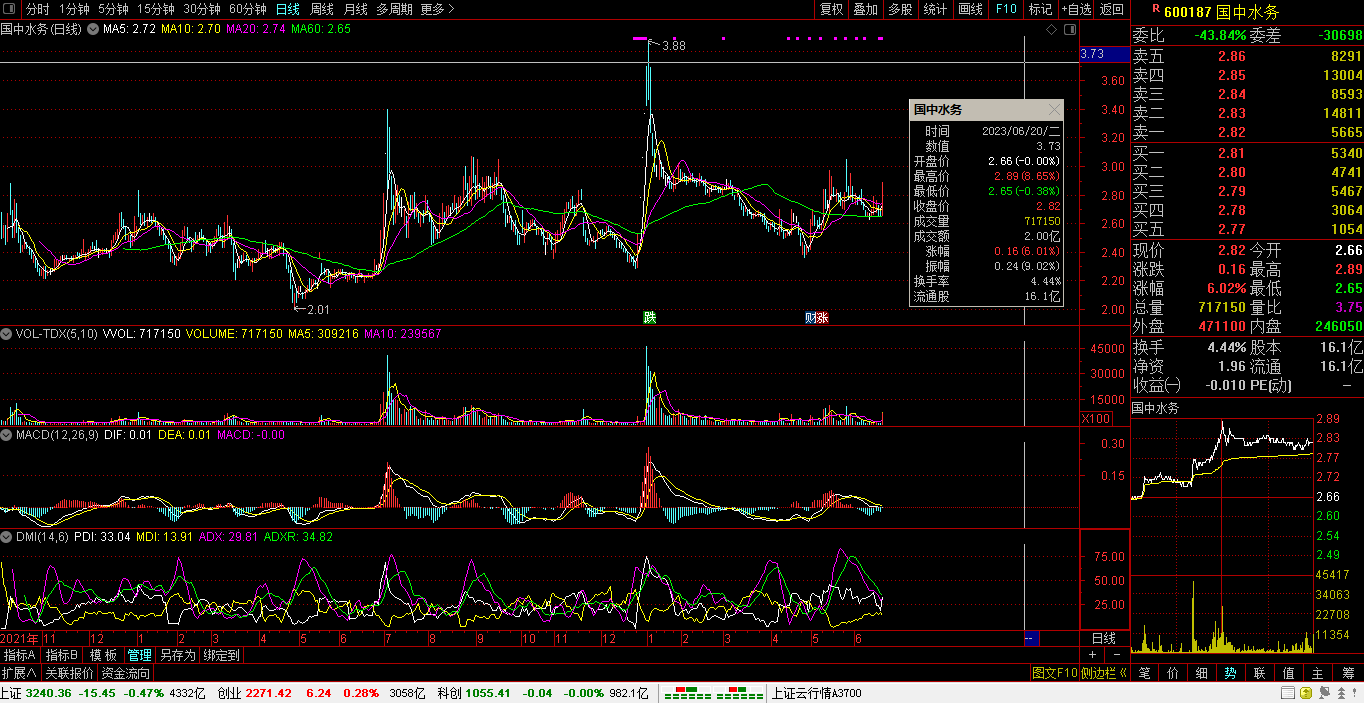1364x703 pixels.
Task: Expand the DMI indicator dropdown arrow
Action: click(7, 537)
